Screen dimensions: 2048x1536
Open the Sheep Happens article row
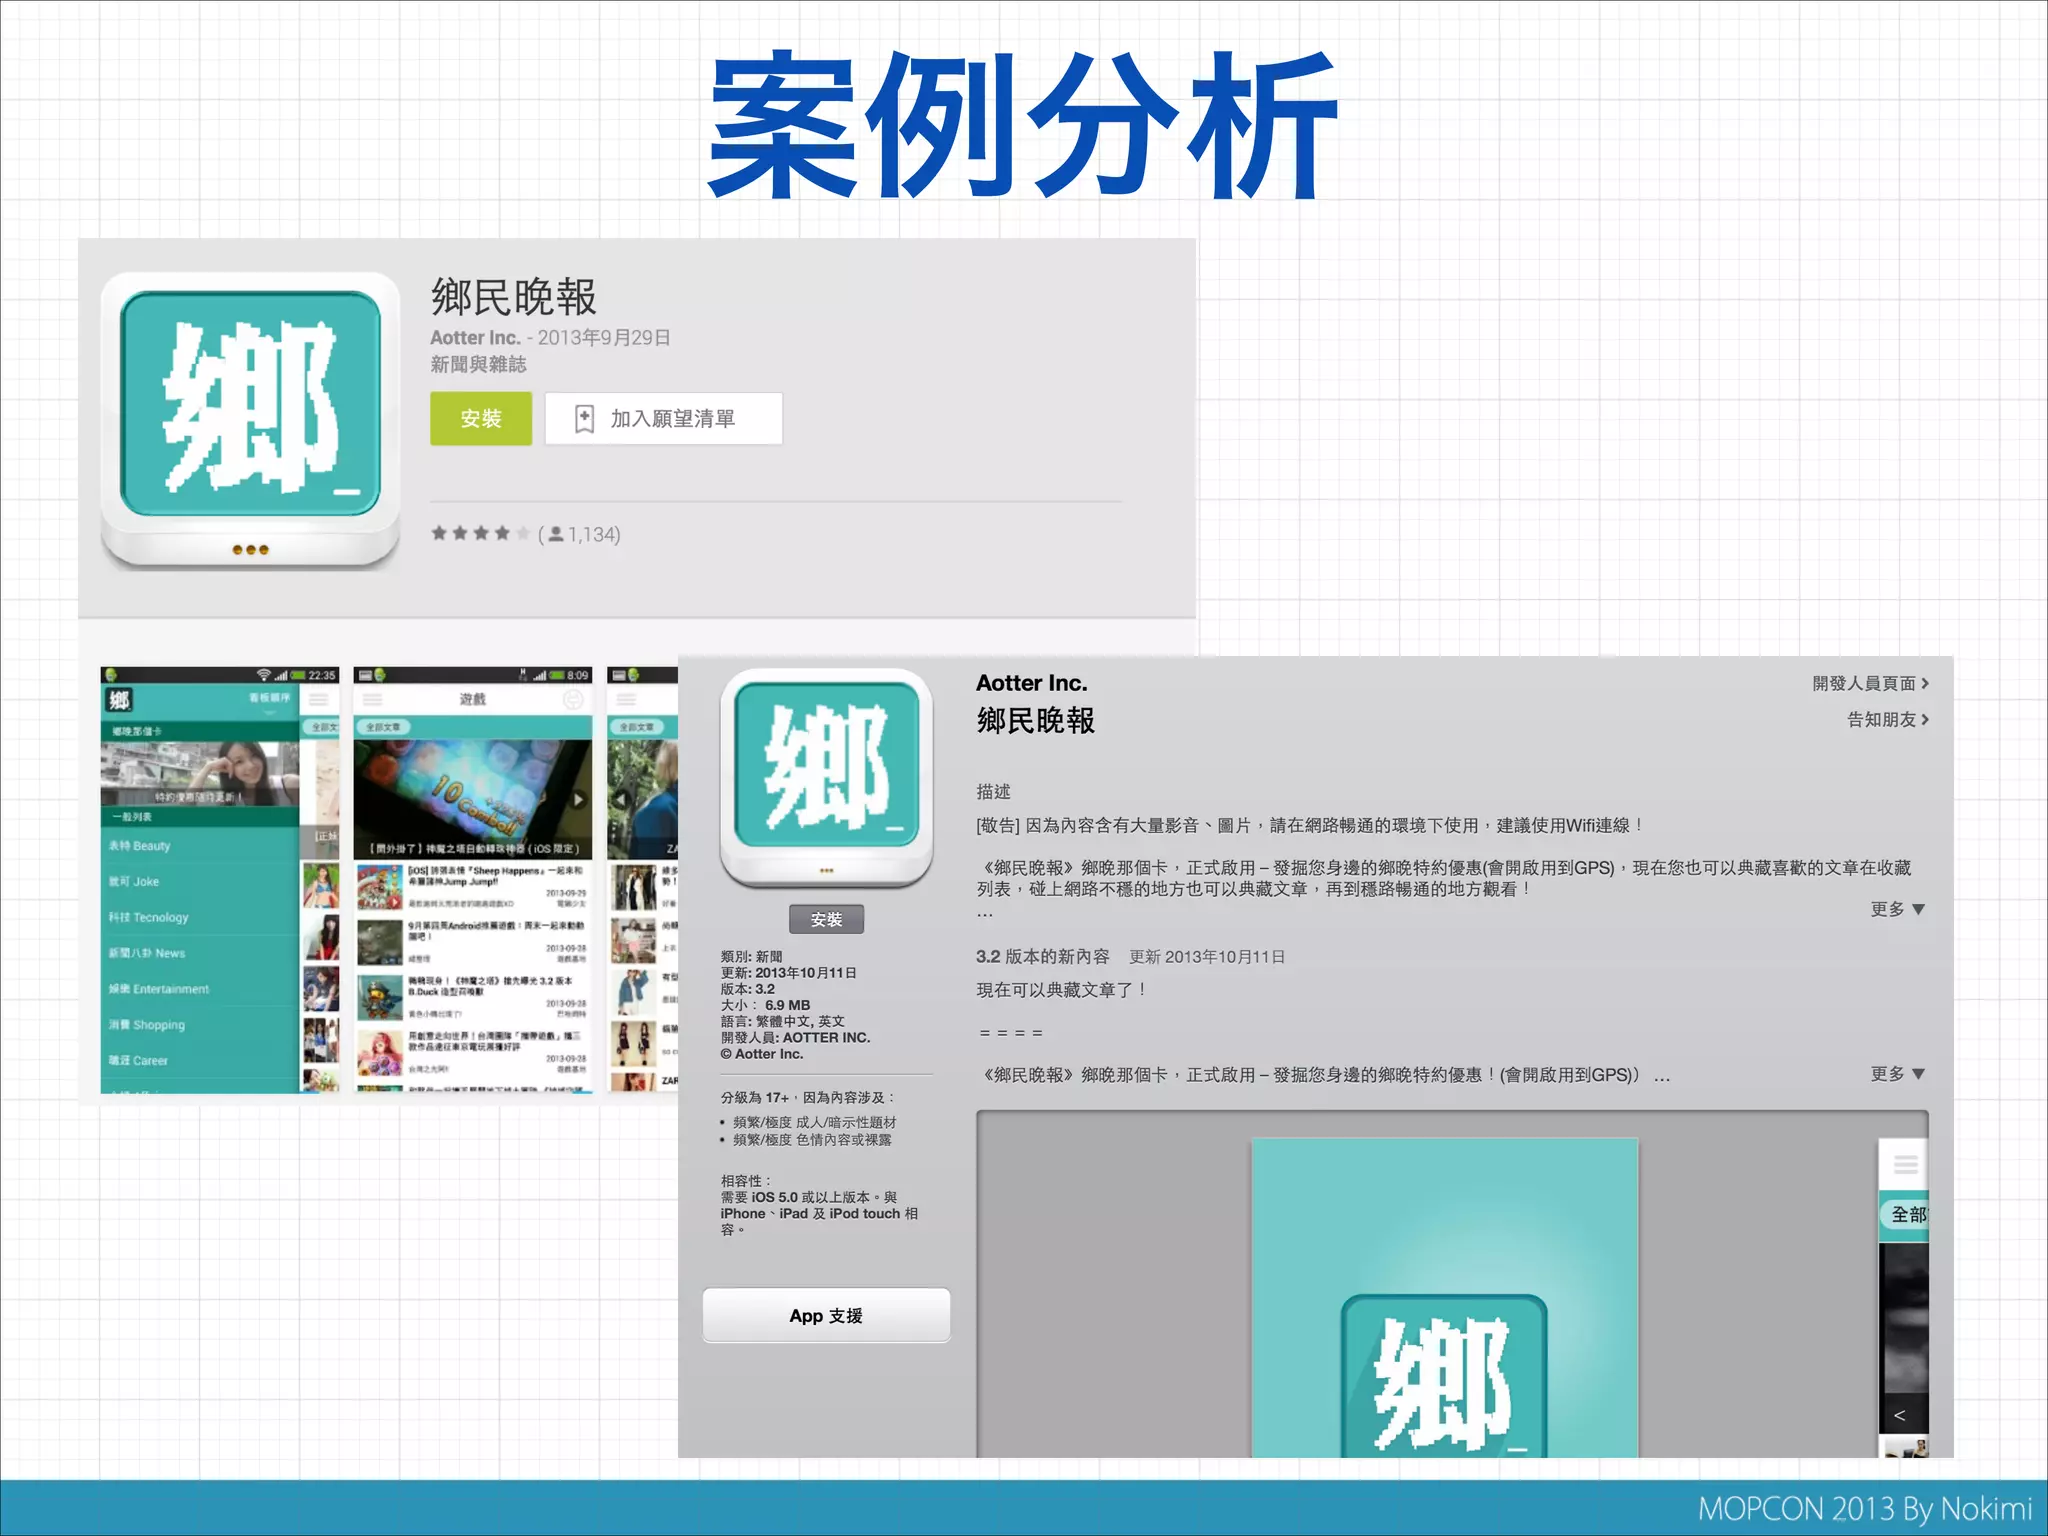473,887
